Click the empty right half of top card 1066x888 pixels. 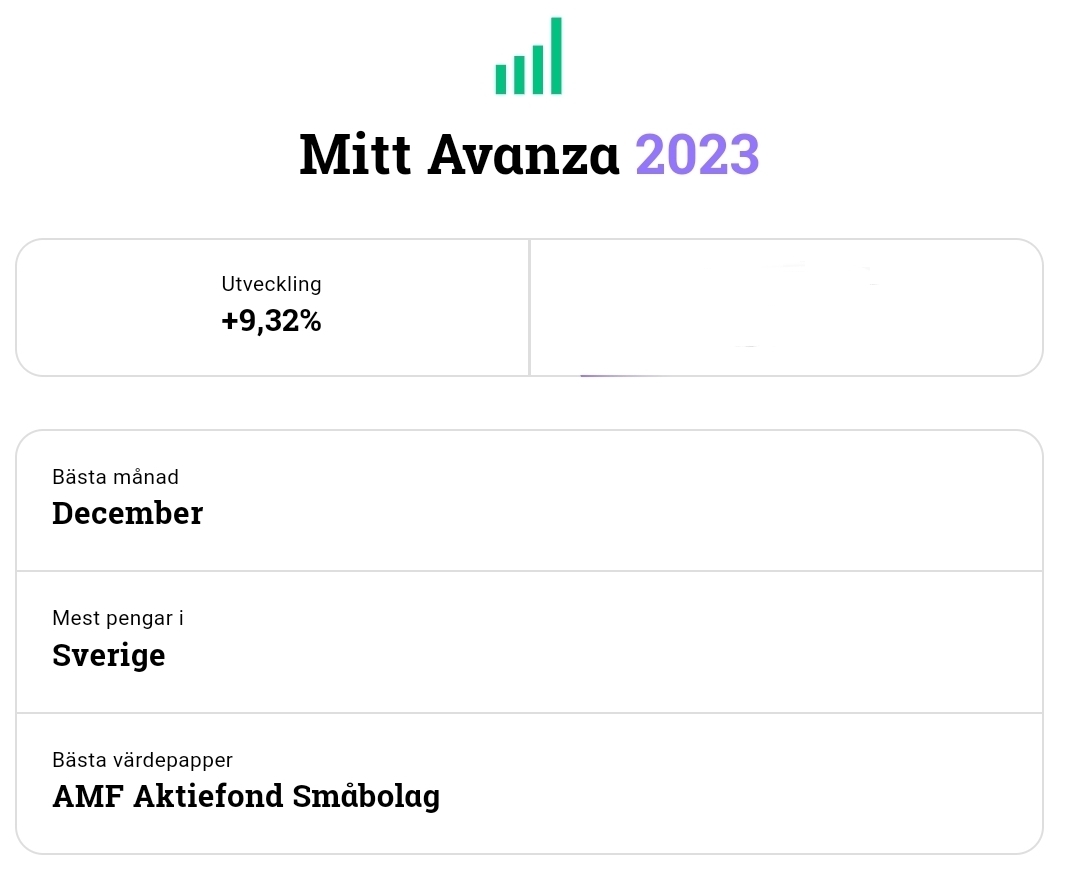tap(786, 308)
